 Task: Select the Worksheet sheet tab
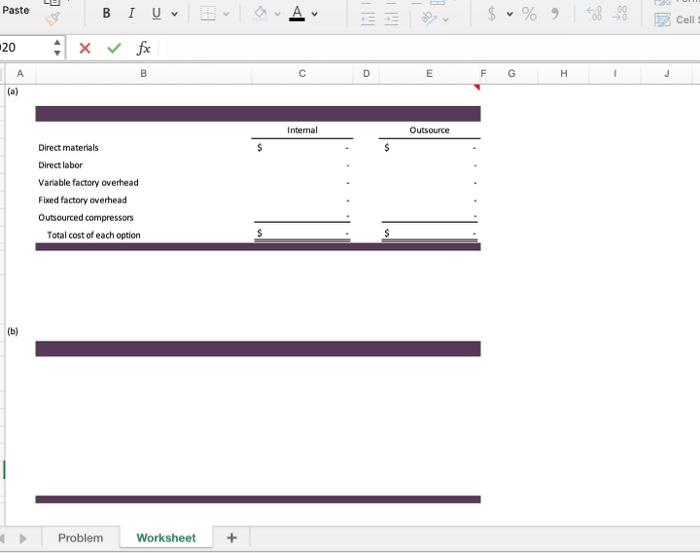pyautogui.click(x=166, y=538)
